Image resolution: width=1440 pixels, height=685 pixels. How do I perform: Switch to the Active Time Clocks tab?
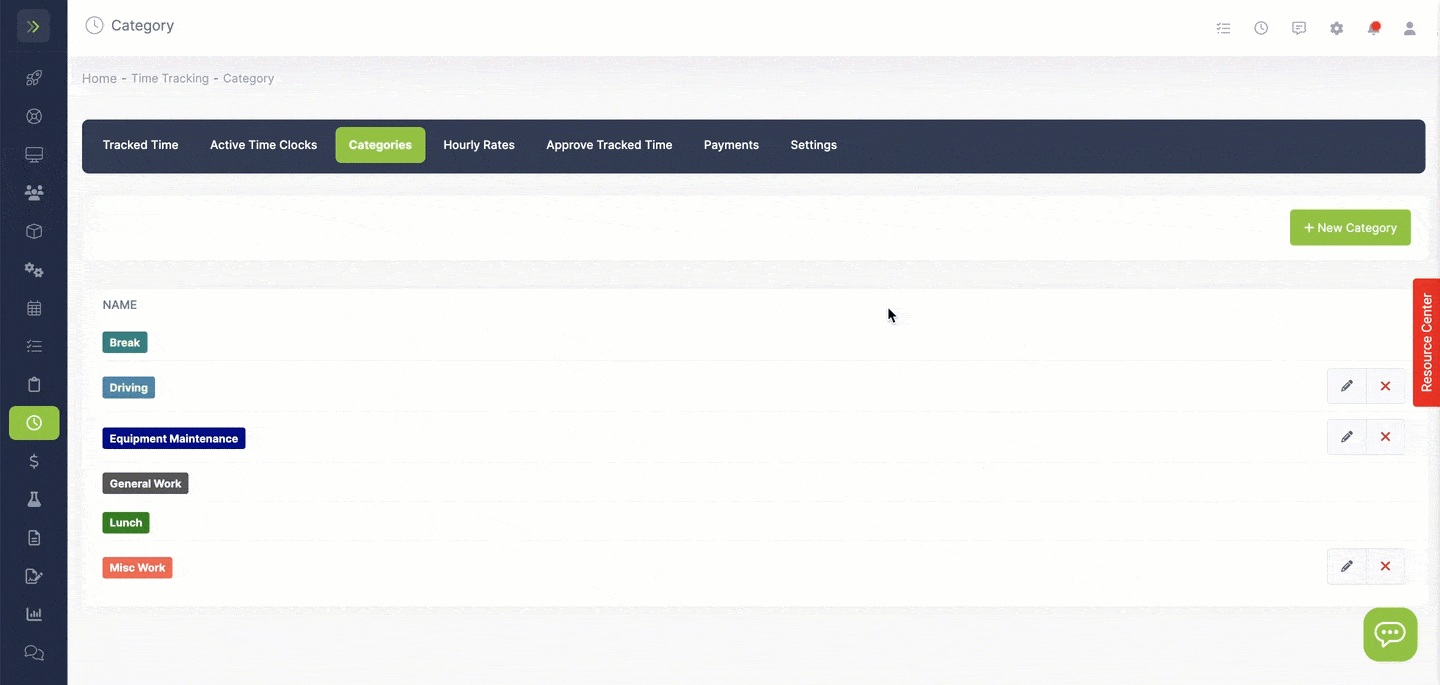263,145
